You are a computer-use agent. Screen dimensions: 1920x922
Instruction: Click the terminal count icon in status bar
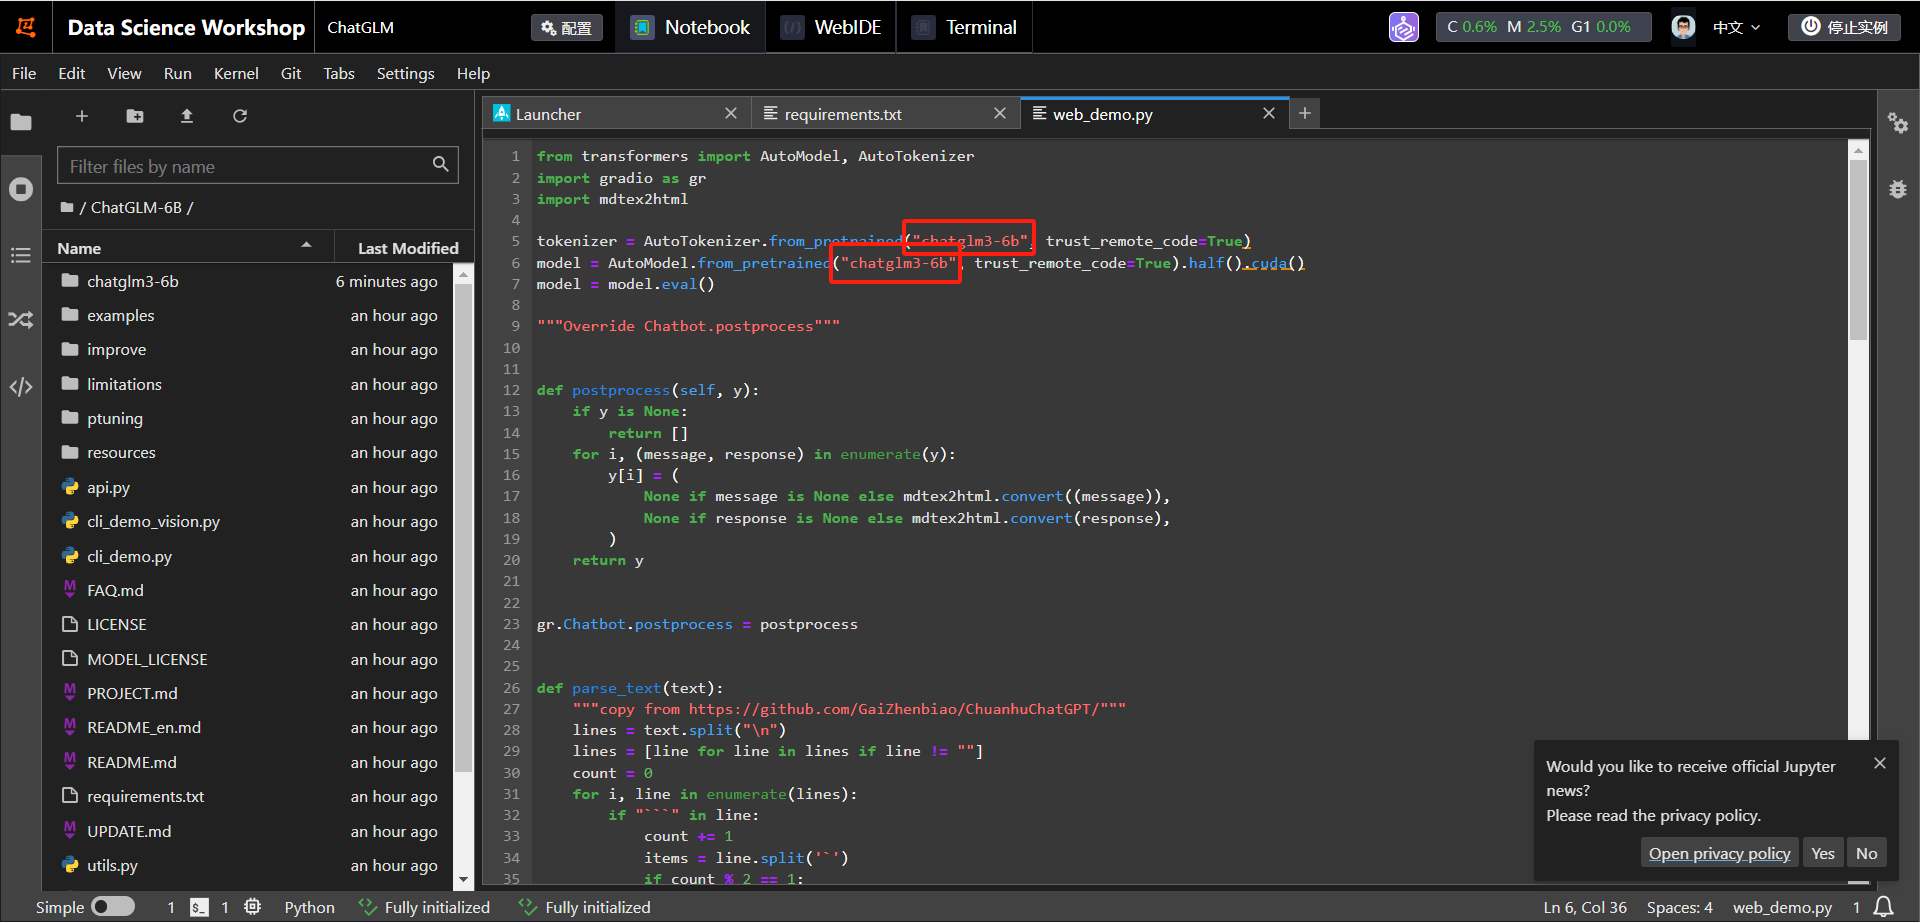click(200, 907)
